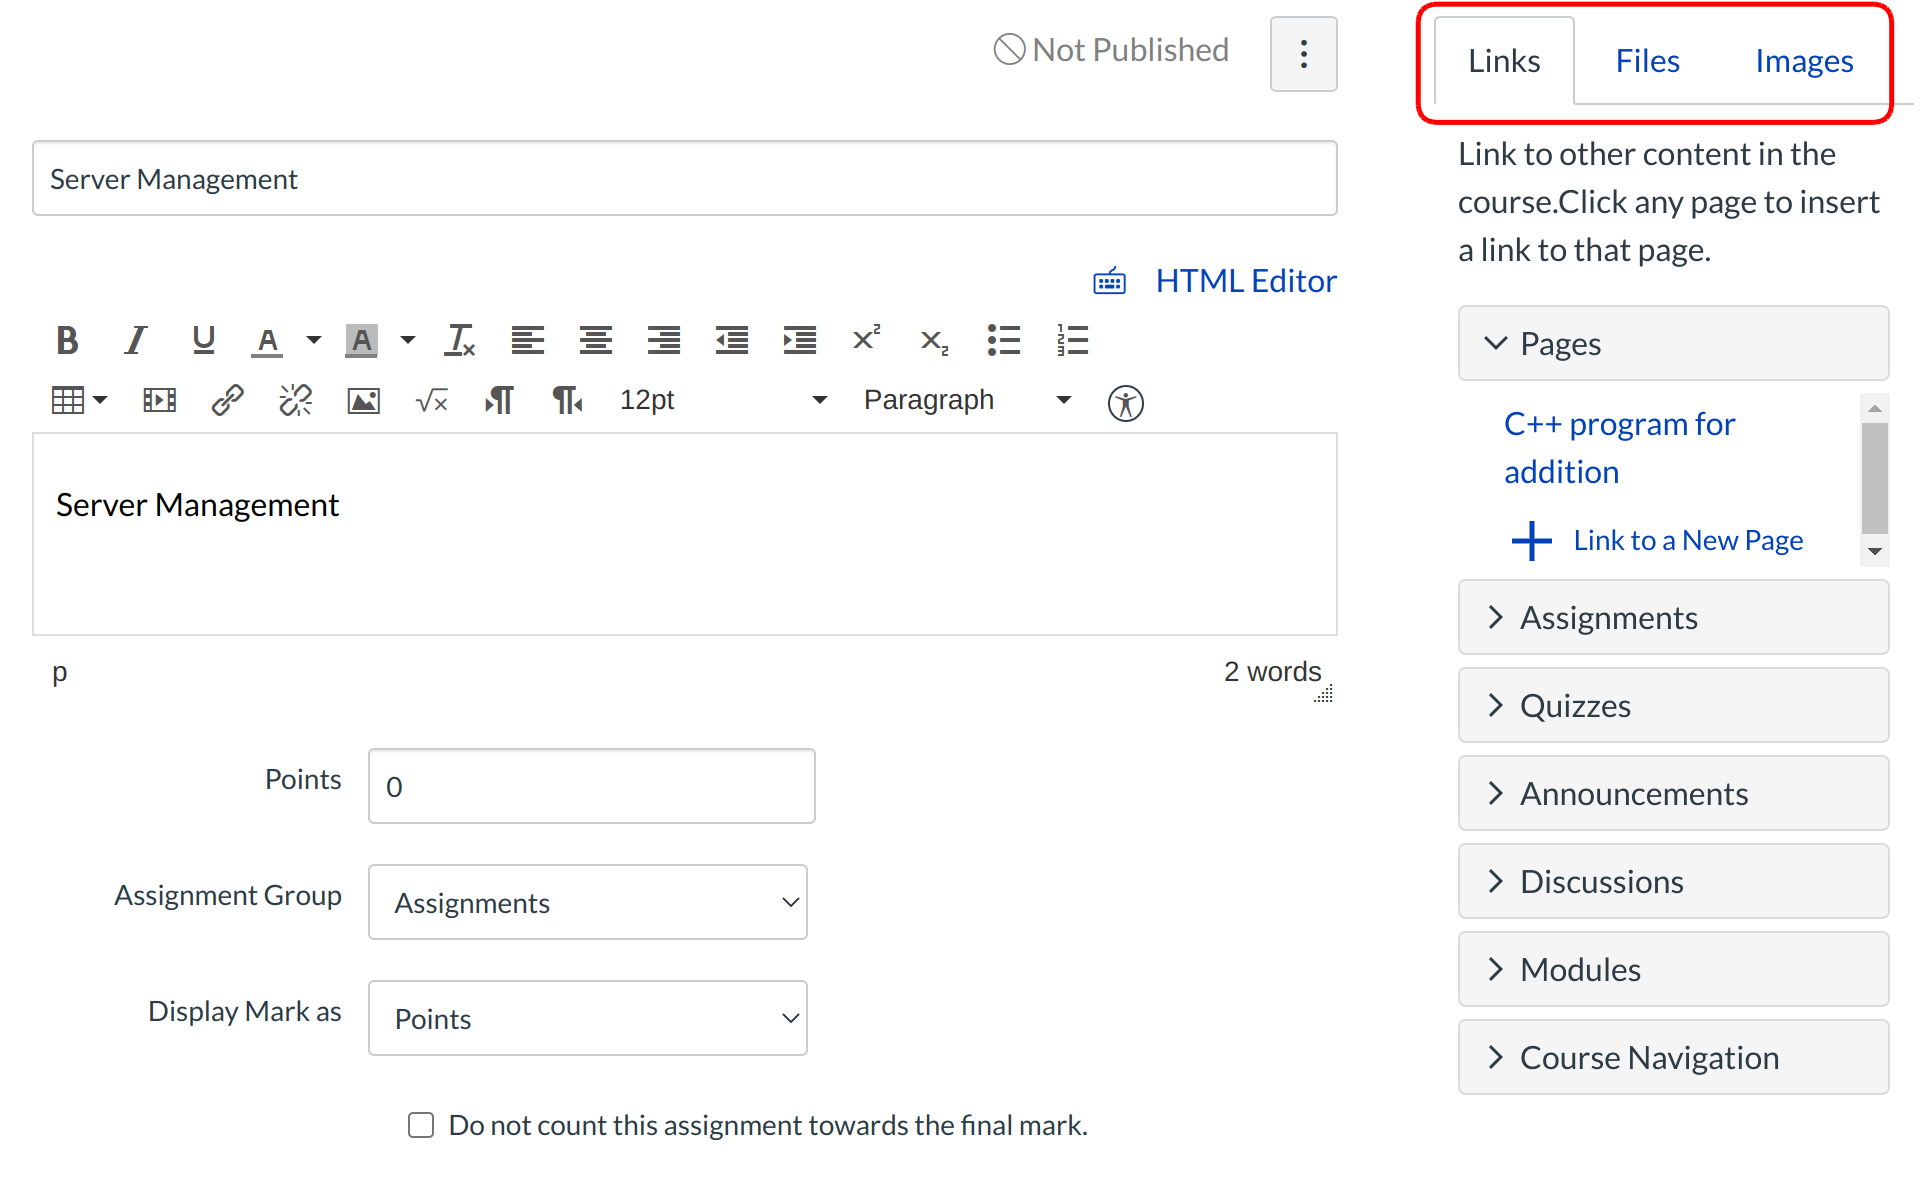Toggle bold formatting
1924x1190 pixels.
[x=67, y=341]
